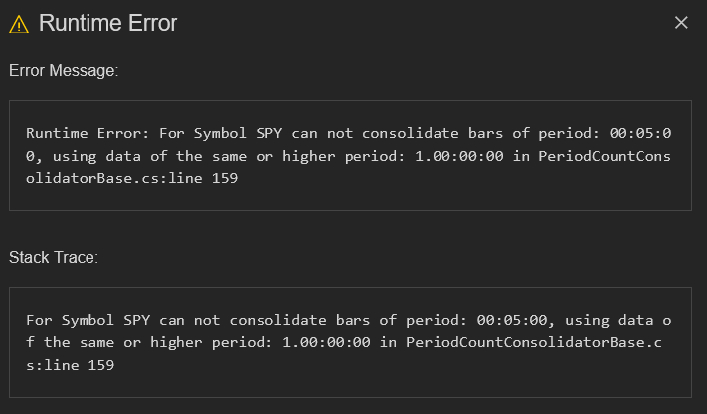
Task: Click '1.00:00:00' period in the error message
Action: pos(459,156)
